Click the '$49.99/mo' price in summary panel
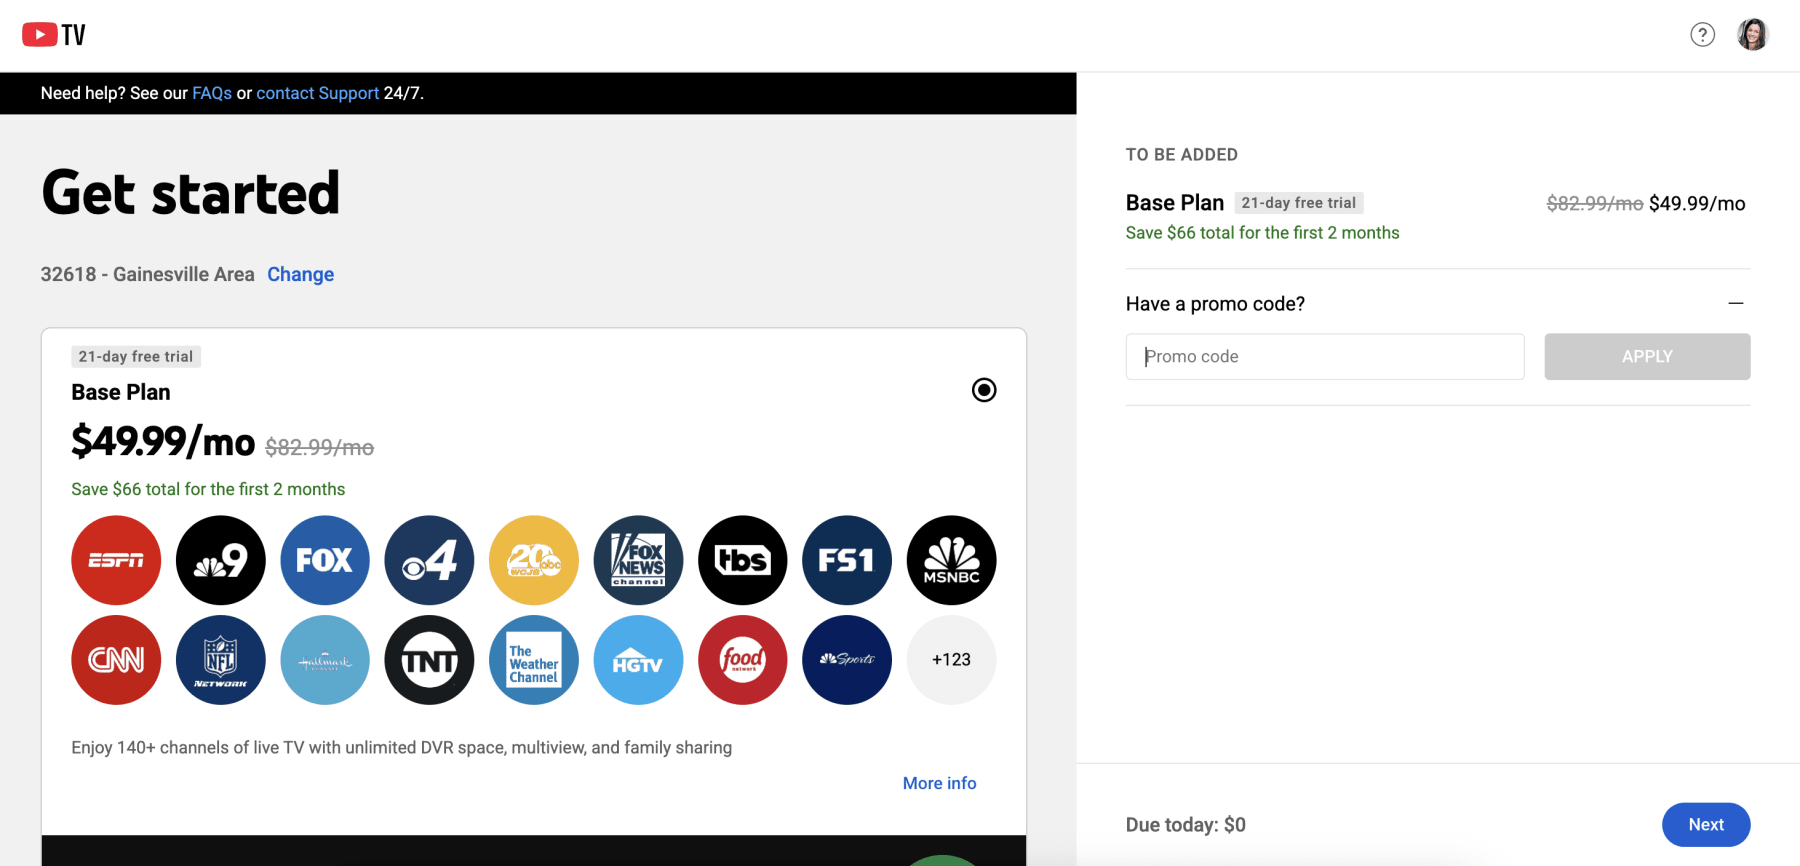 (1697, 204)
